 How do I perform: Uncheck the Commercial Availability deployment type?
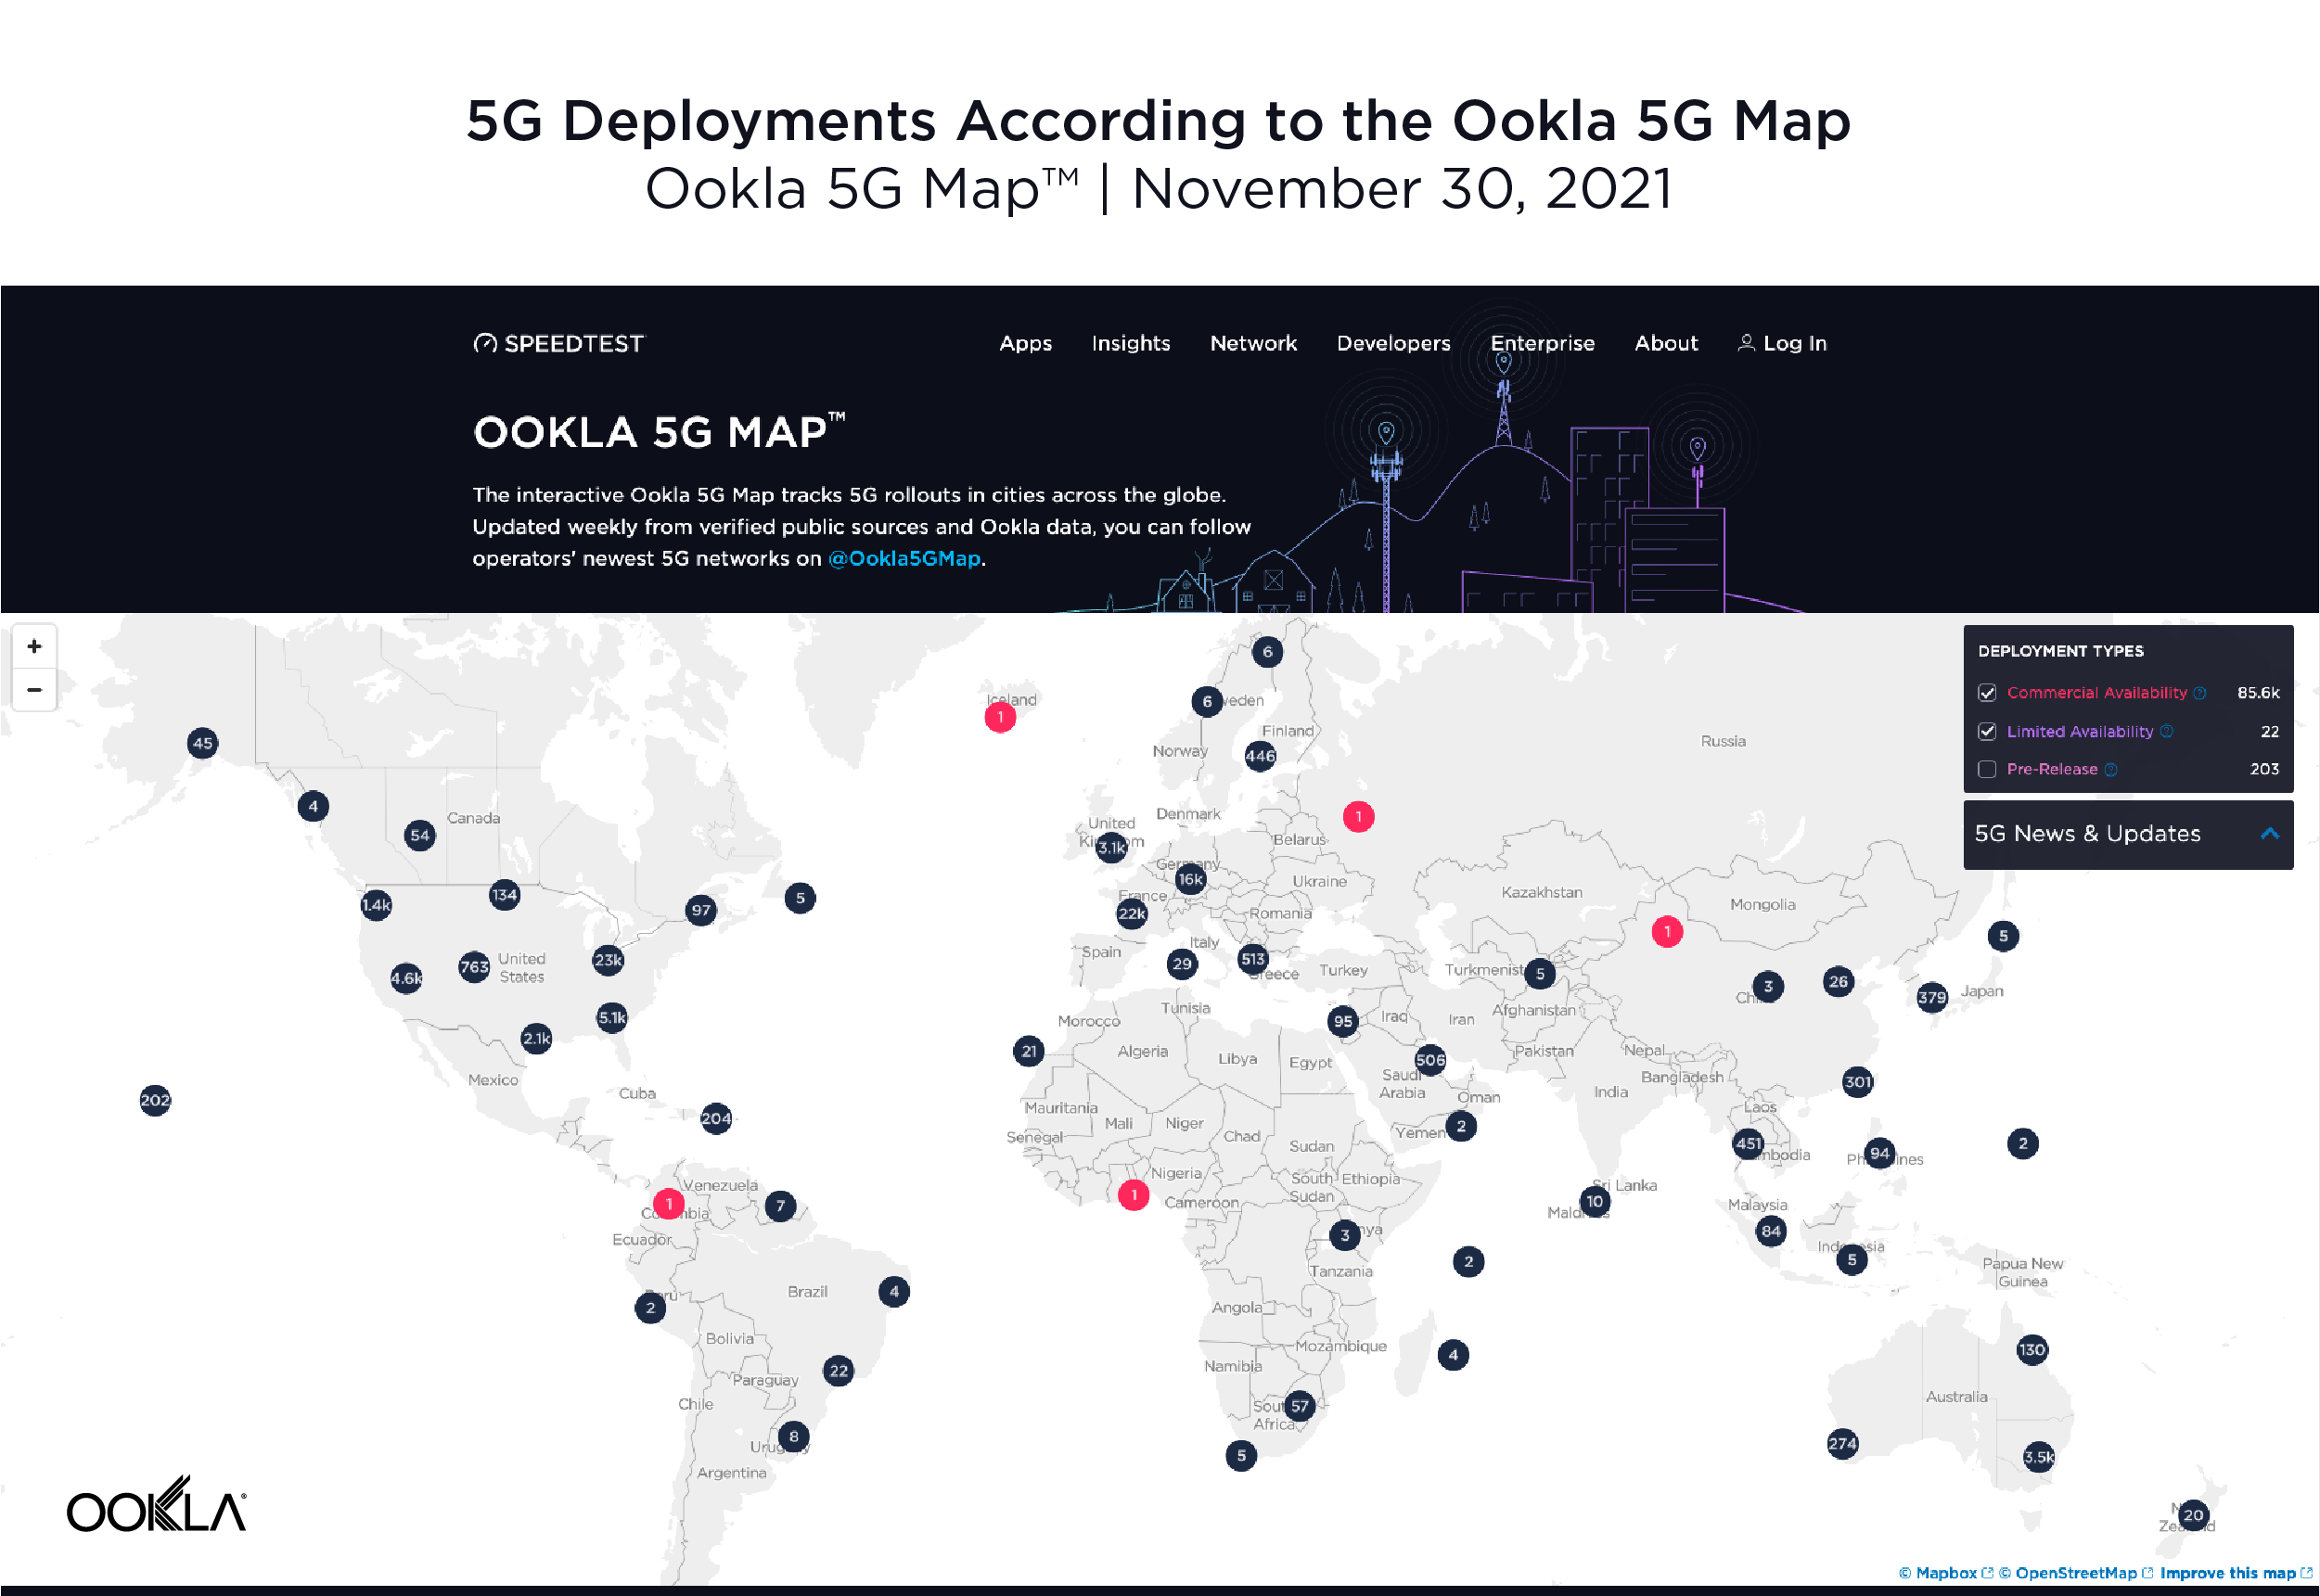pyautogui.click(x=1988, y=693)
